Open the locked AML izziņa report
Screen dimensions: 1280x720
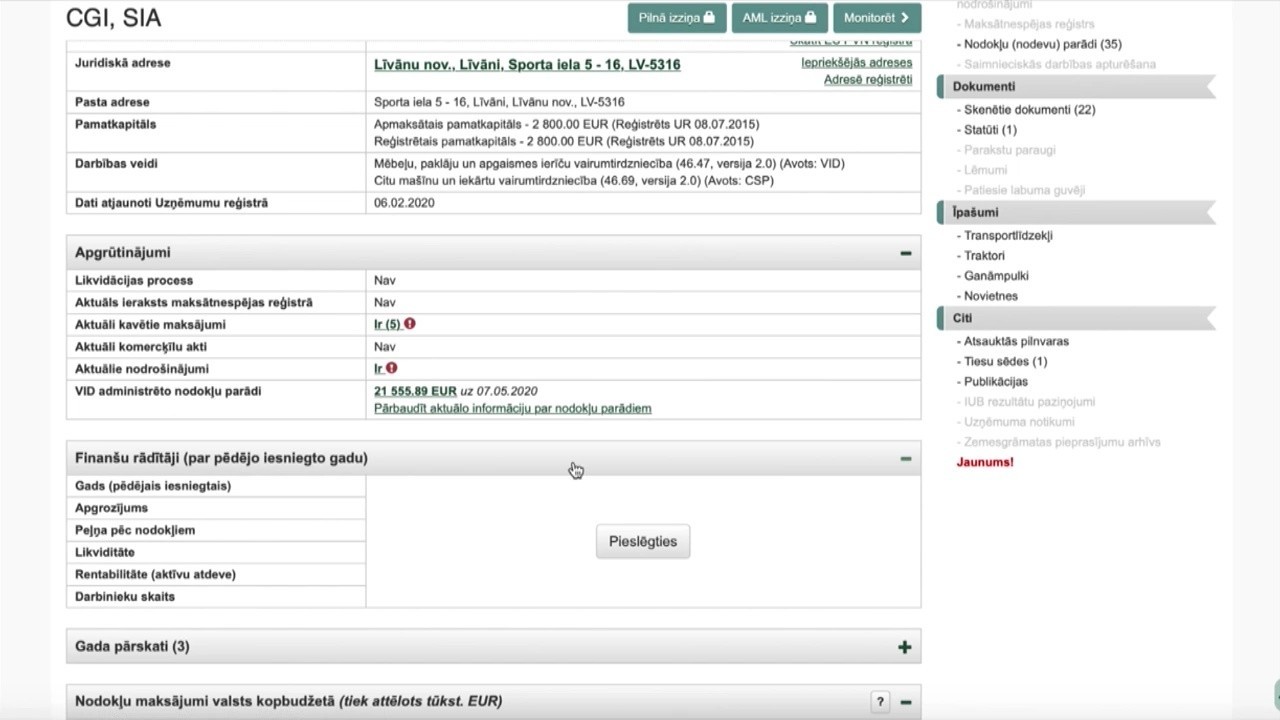pyautogui.click(x=779, y=18)
